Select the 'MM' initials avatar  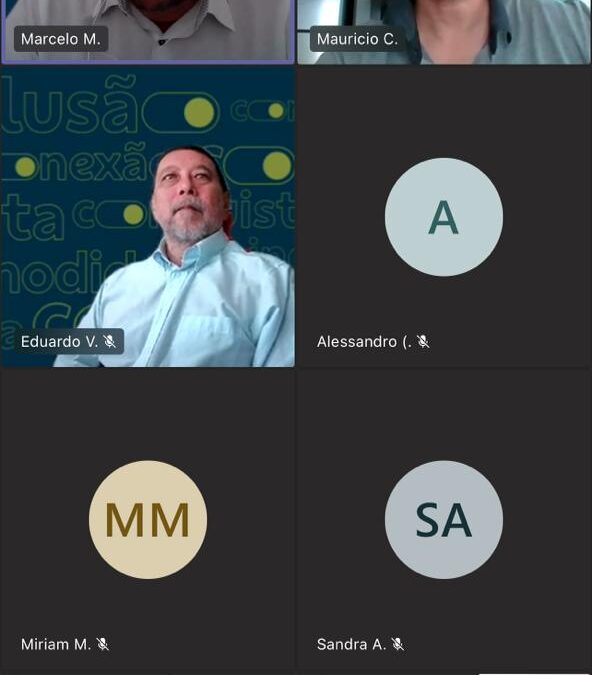[x=148, y=520]
